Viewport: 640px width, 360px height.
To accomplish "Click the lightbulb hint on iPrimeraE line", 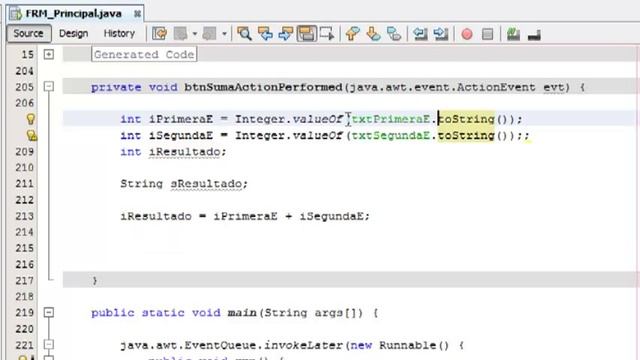I will pyautogui.click(x=31, y=119).
